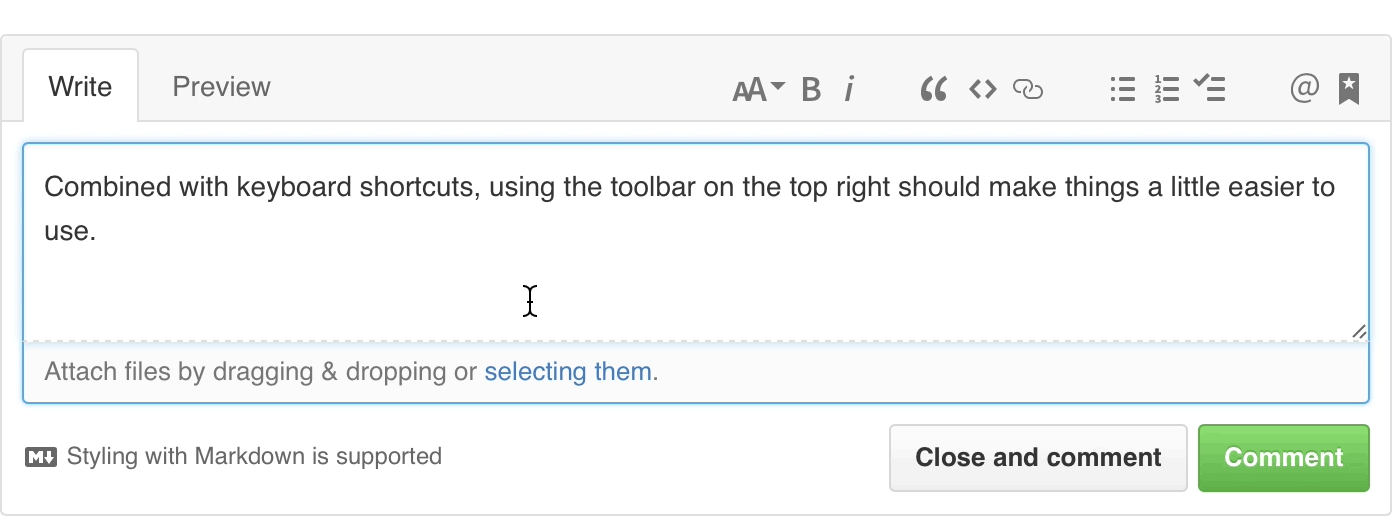1392x516 pixels.
Task: Click the text area resize handle
Action: click(1359, 331)
